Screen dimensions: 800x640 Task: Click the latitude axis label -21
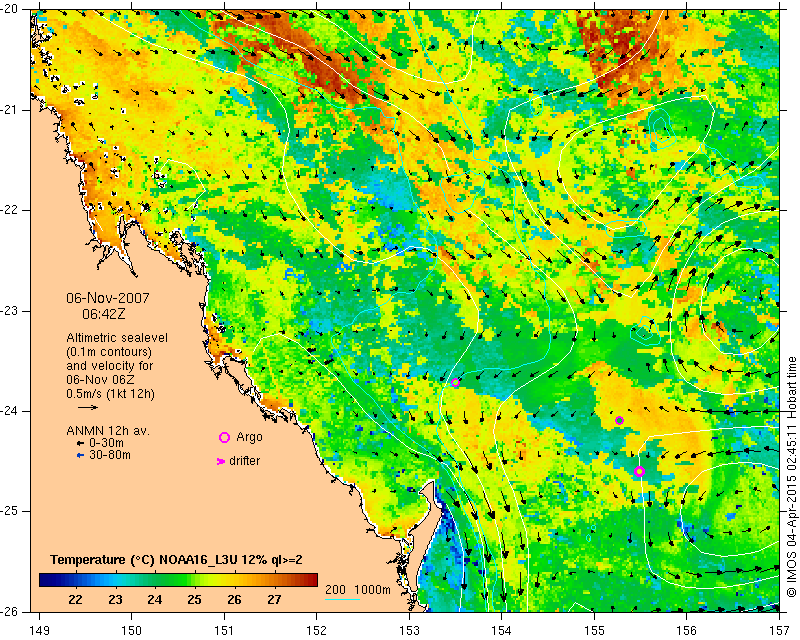pos(10,110)
